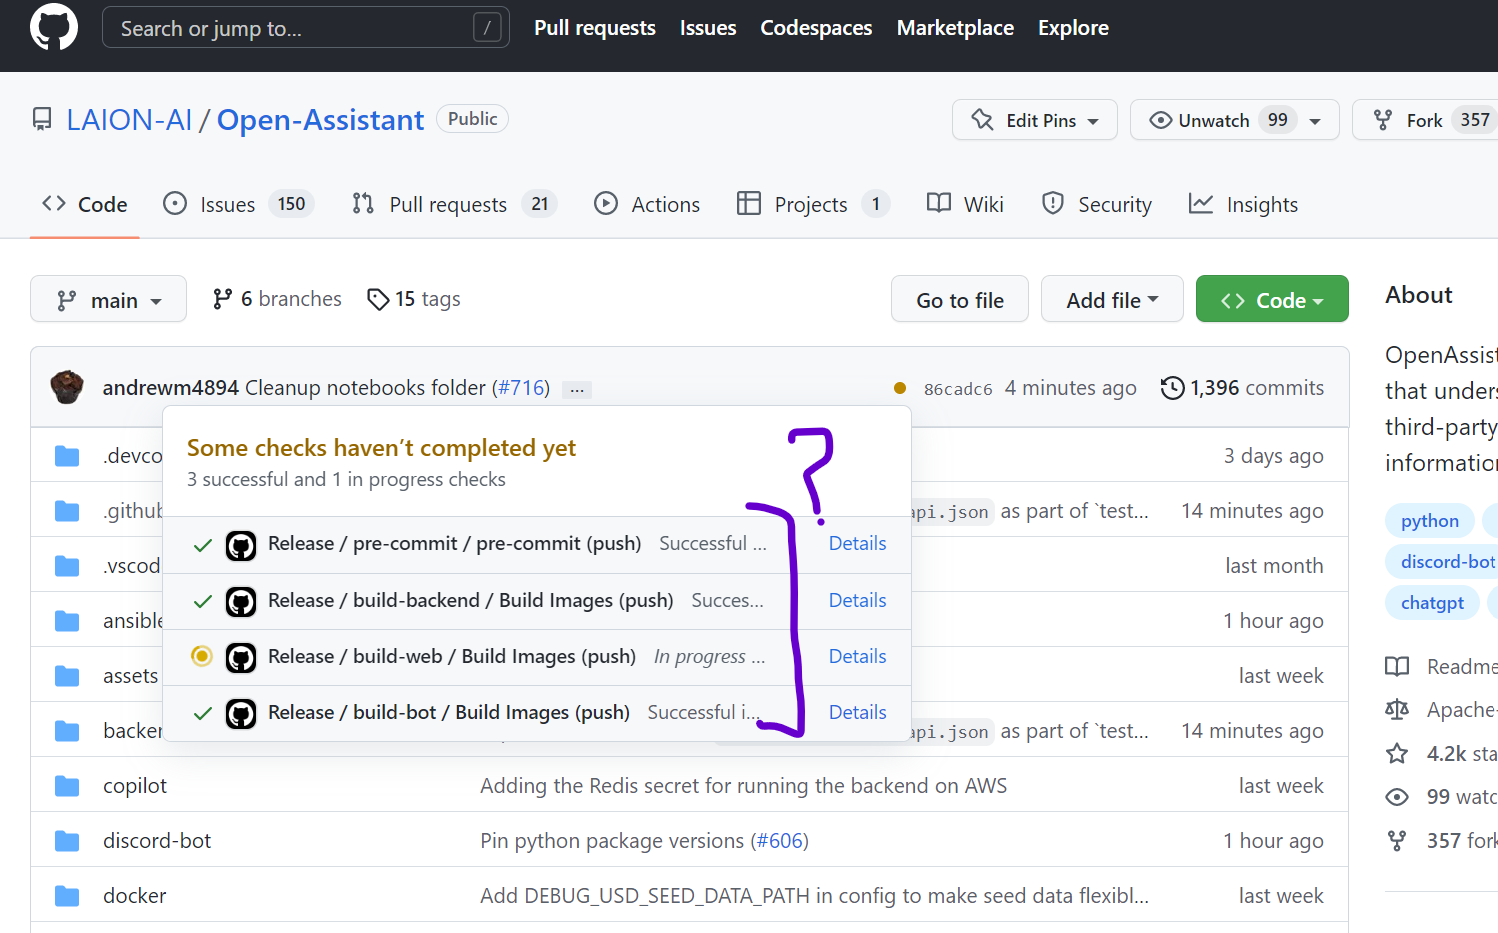1498x933 pixels.
Task: Open the Actions tab play icon
Action: coord(606,203)
